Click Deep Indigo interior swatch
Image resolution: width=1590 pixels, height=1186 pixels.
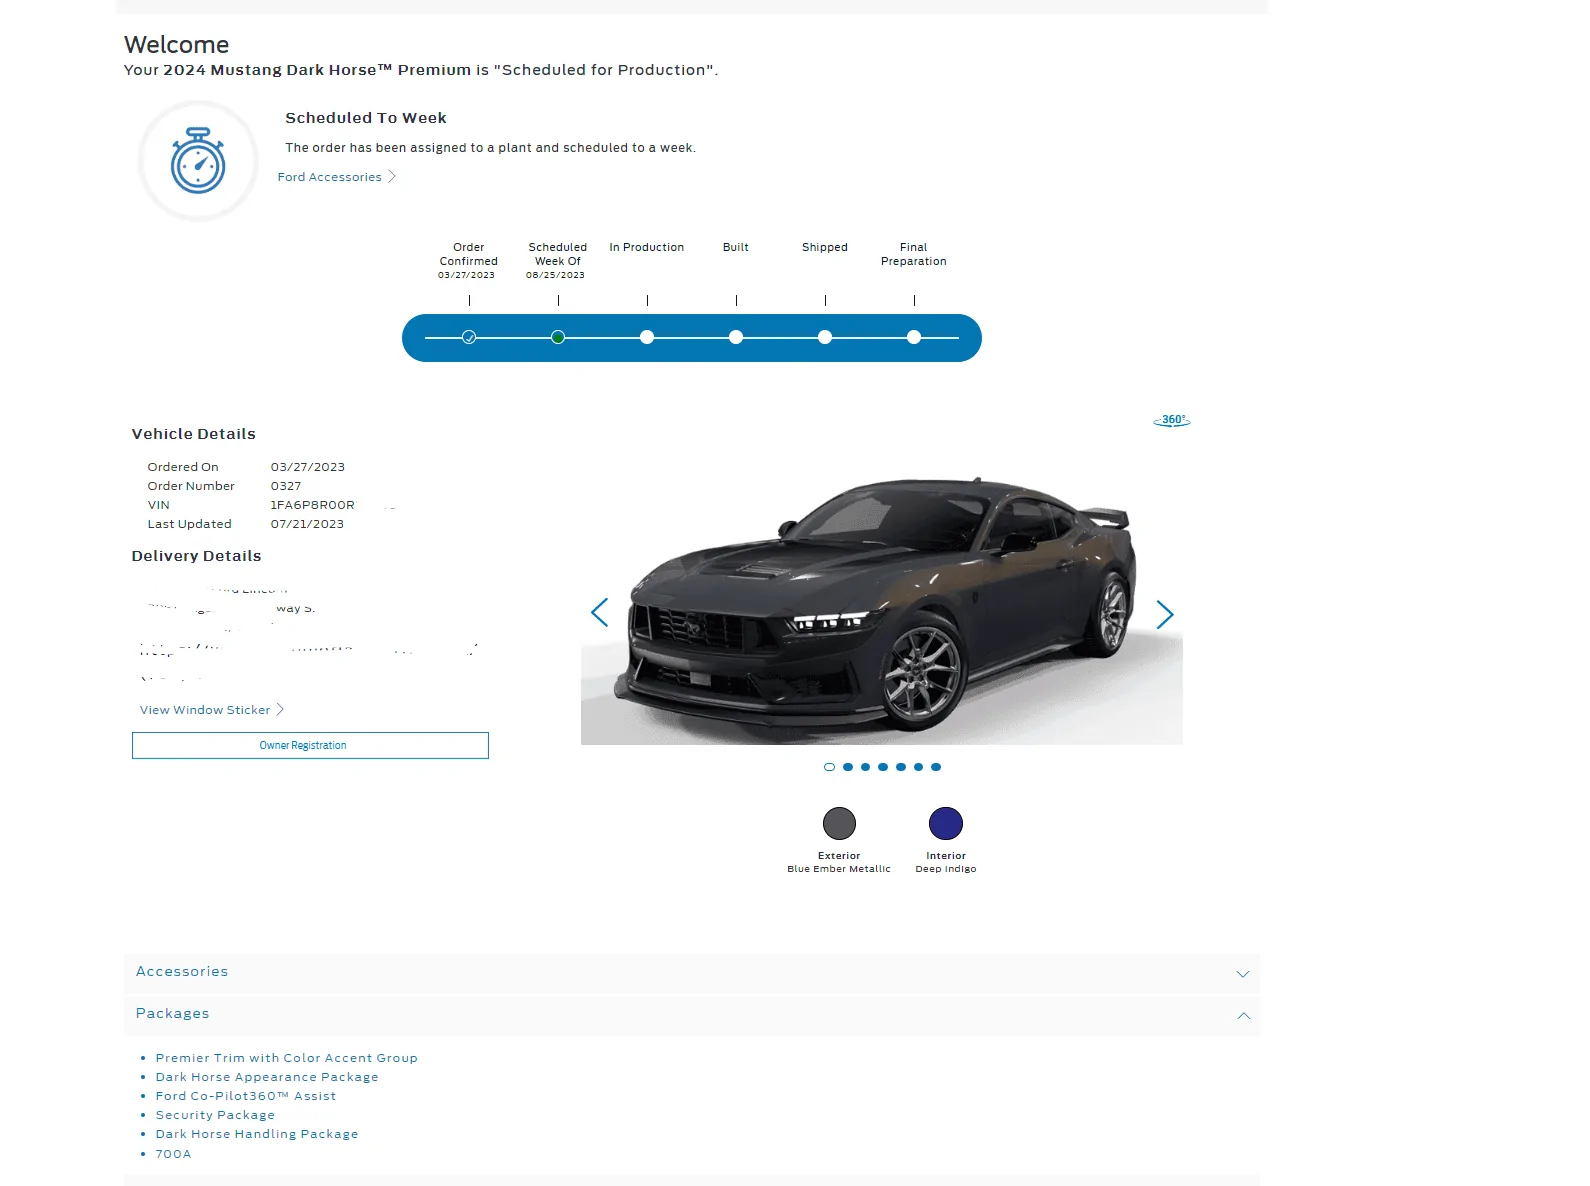point(946,824)
